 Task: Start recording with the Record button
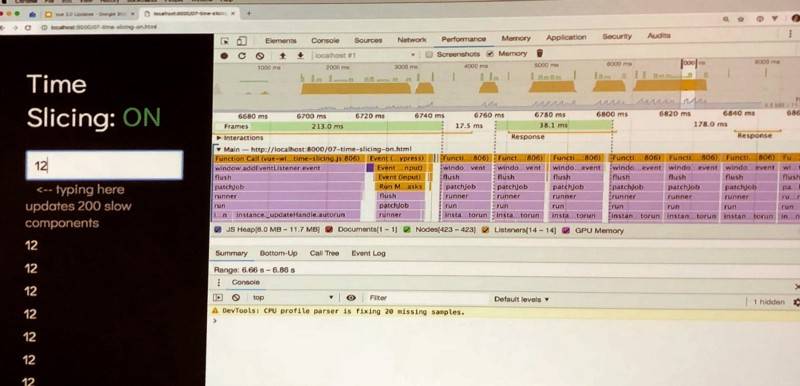pos(224,56)
